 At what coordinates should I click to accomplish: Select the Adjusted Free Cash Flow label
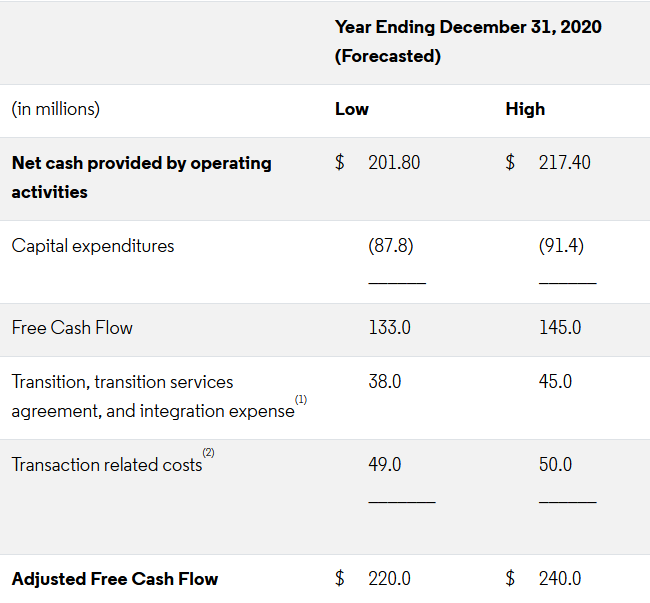pos(115,579)
